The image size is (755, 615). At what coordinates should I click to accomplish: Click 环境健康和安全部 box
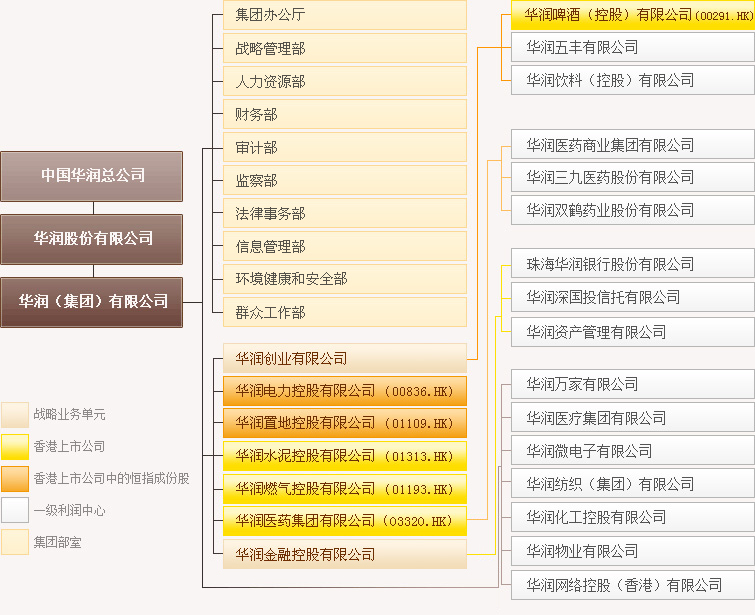(x=345, y=279)
